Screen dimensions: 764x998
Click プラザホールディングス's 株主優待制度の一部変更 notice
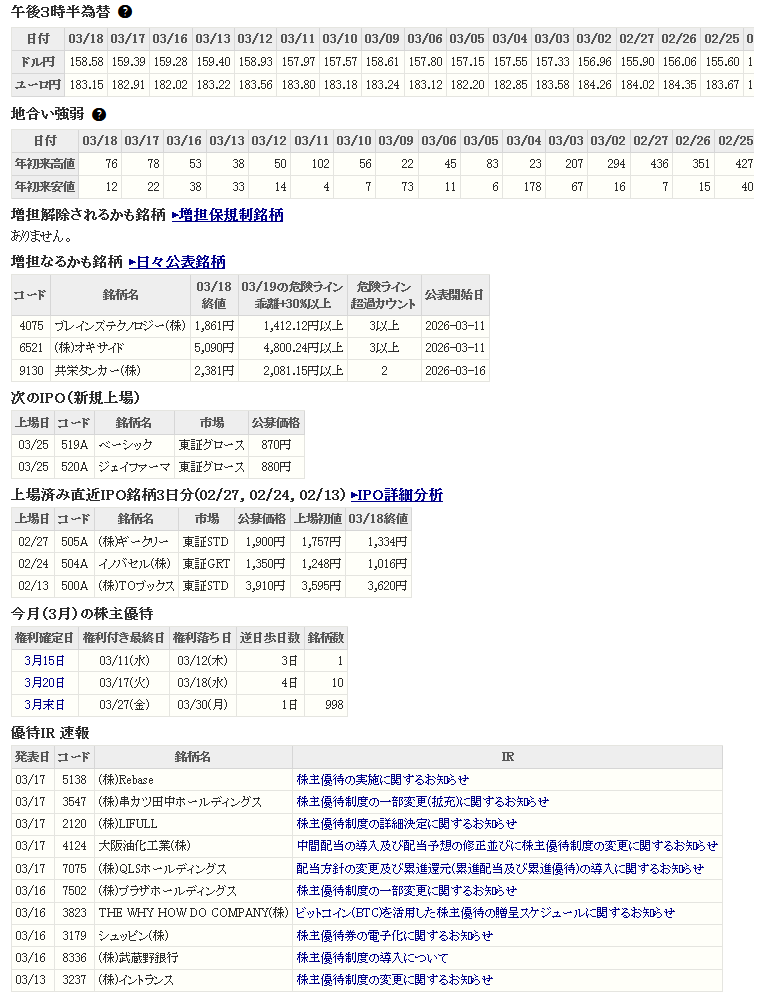[406, 890]
